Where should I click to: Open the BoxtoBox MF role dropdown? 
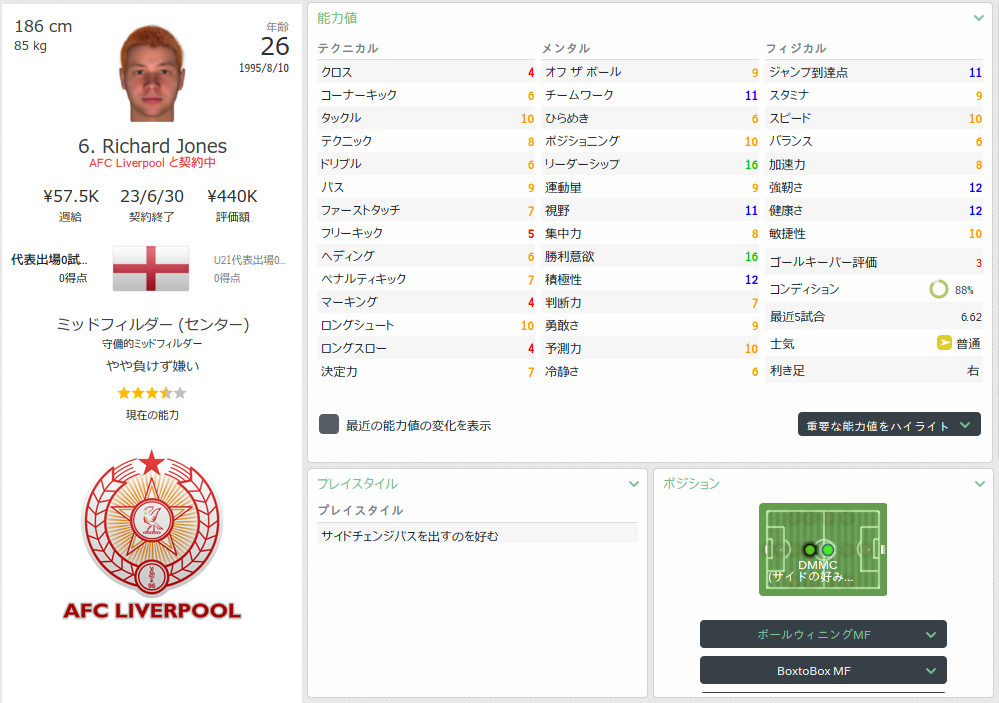pos(823,670)
